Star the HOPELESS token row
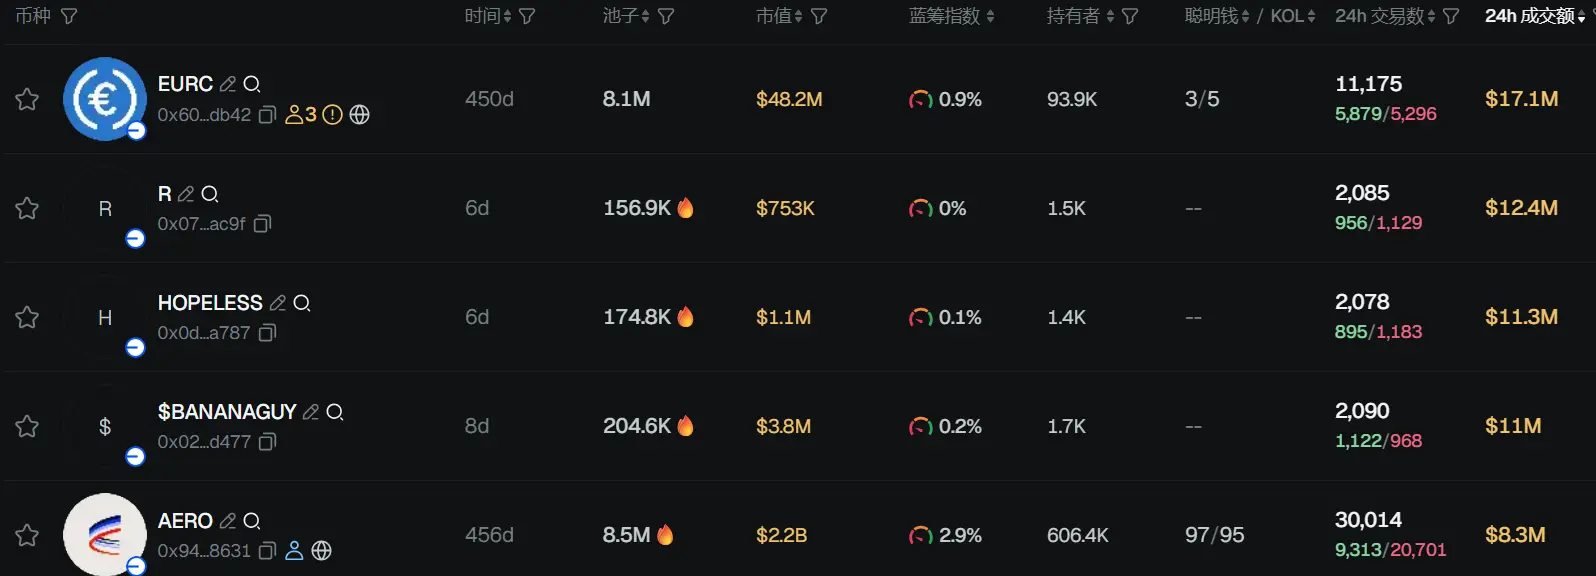The width and height of the screenshot is (1596, 576). coord(27,317)
